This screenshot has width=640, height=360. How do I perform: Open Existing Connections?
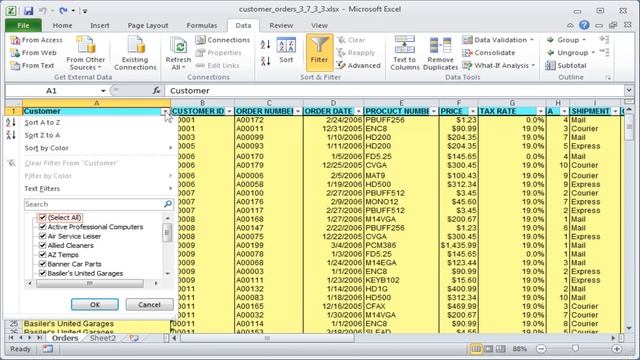point(135,53)
